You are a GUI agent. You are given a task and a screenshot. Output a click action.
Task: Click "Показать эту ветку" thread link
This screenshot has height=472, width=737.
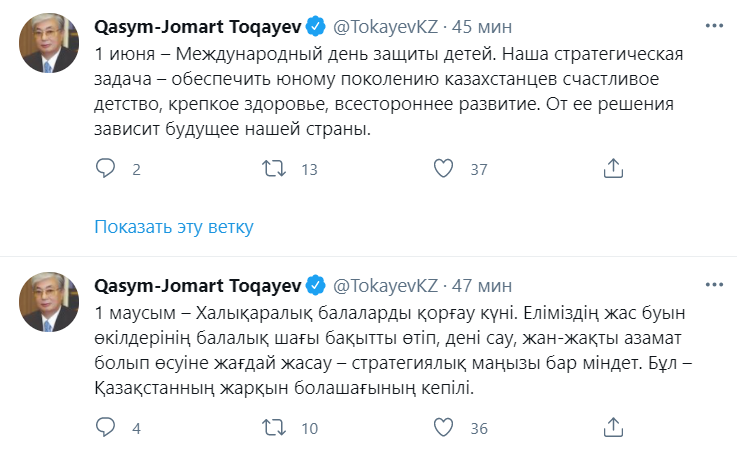(x=174, y=226)
